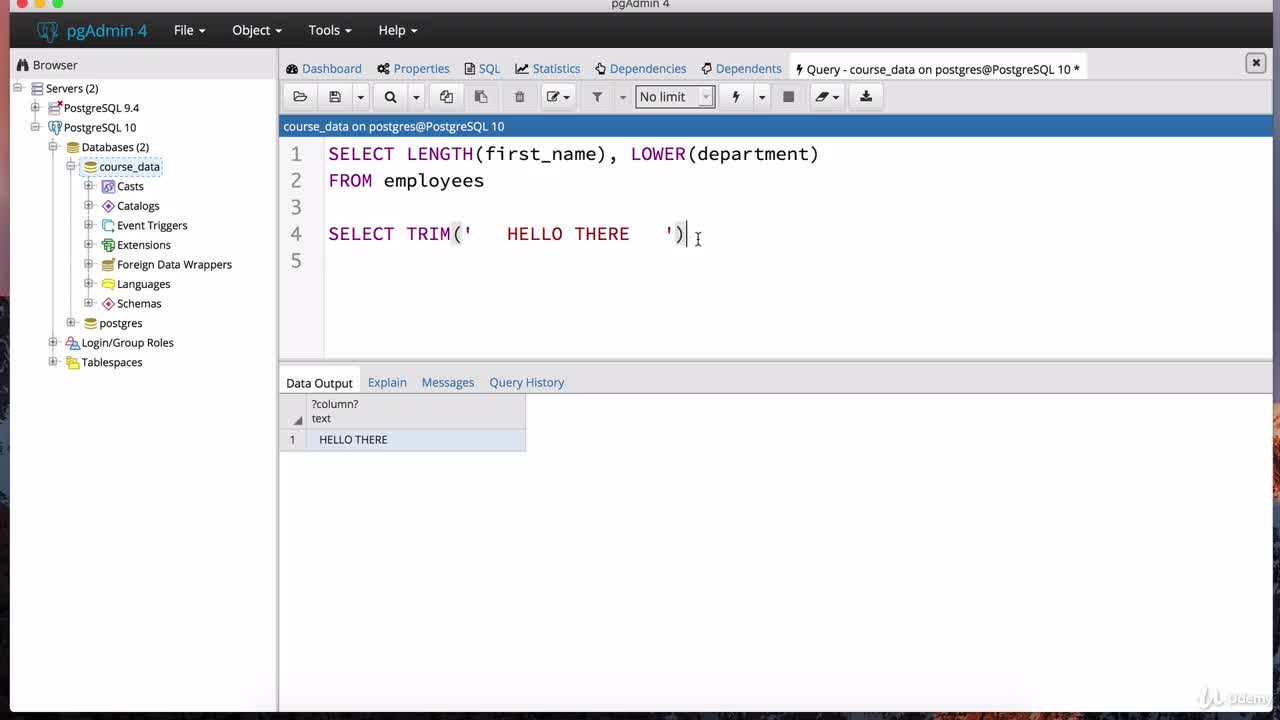Image resolution: width=1280 pixels, height=720 pixels.
Task: Open the Edit pencil dropdown
Action: pyautogui.click(x=557, y=97)
